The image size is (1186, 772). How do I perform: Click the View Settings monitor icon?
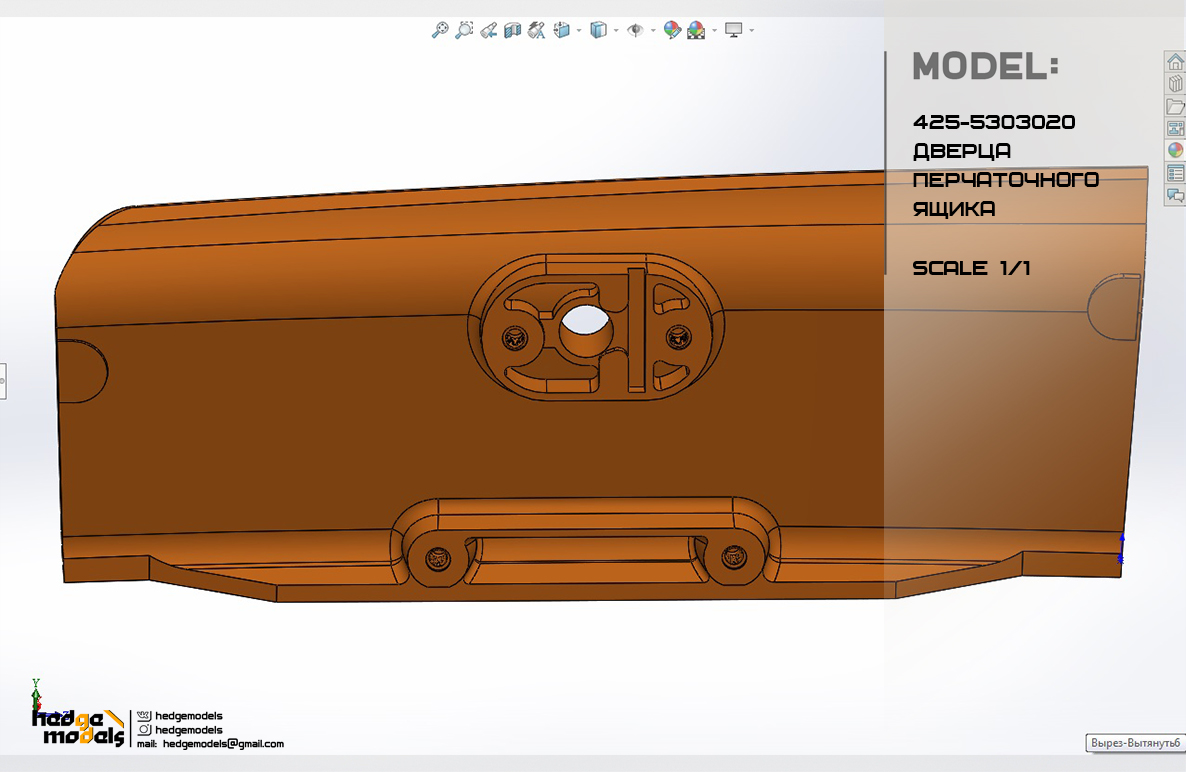734,30
